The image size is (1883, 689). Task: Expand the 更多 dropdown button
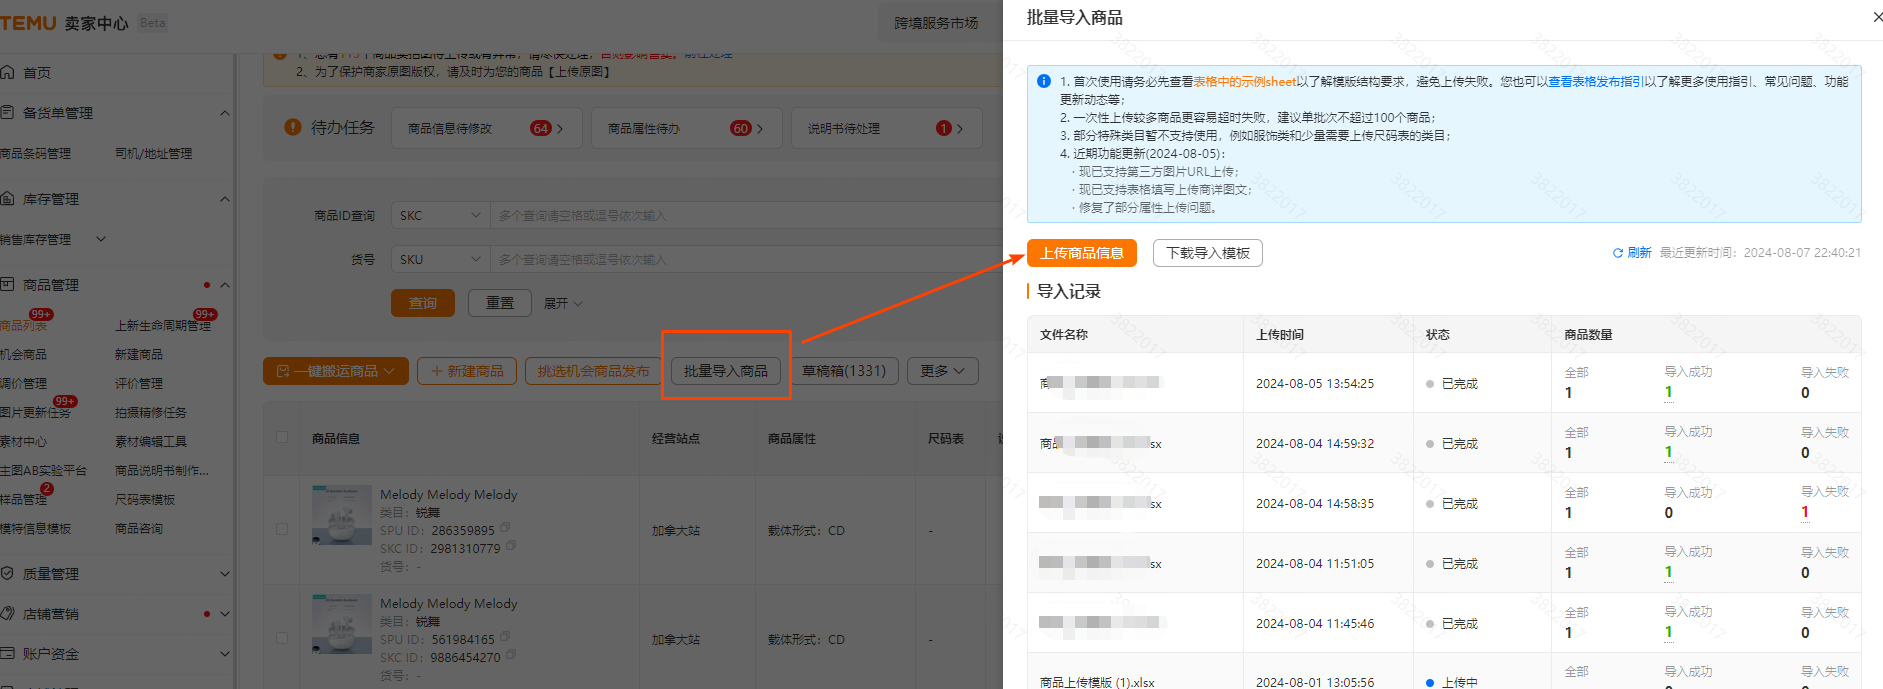pyautogui.click(x=942, y=371)
